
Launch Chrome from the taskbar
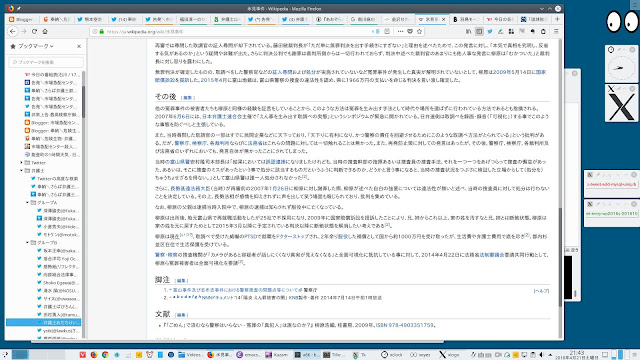point(105,355)
